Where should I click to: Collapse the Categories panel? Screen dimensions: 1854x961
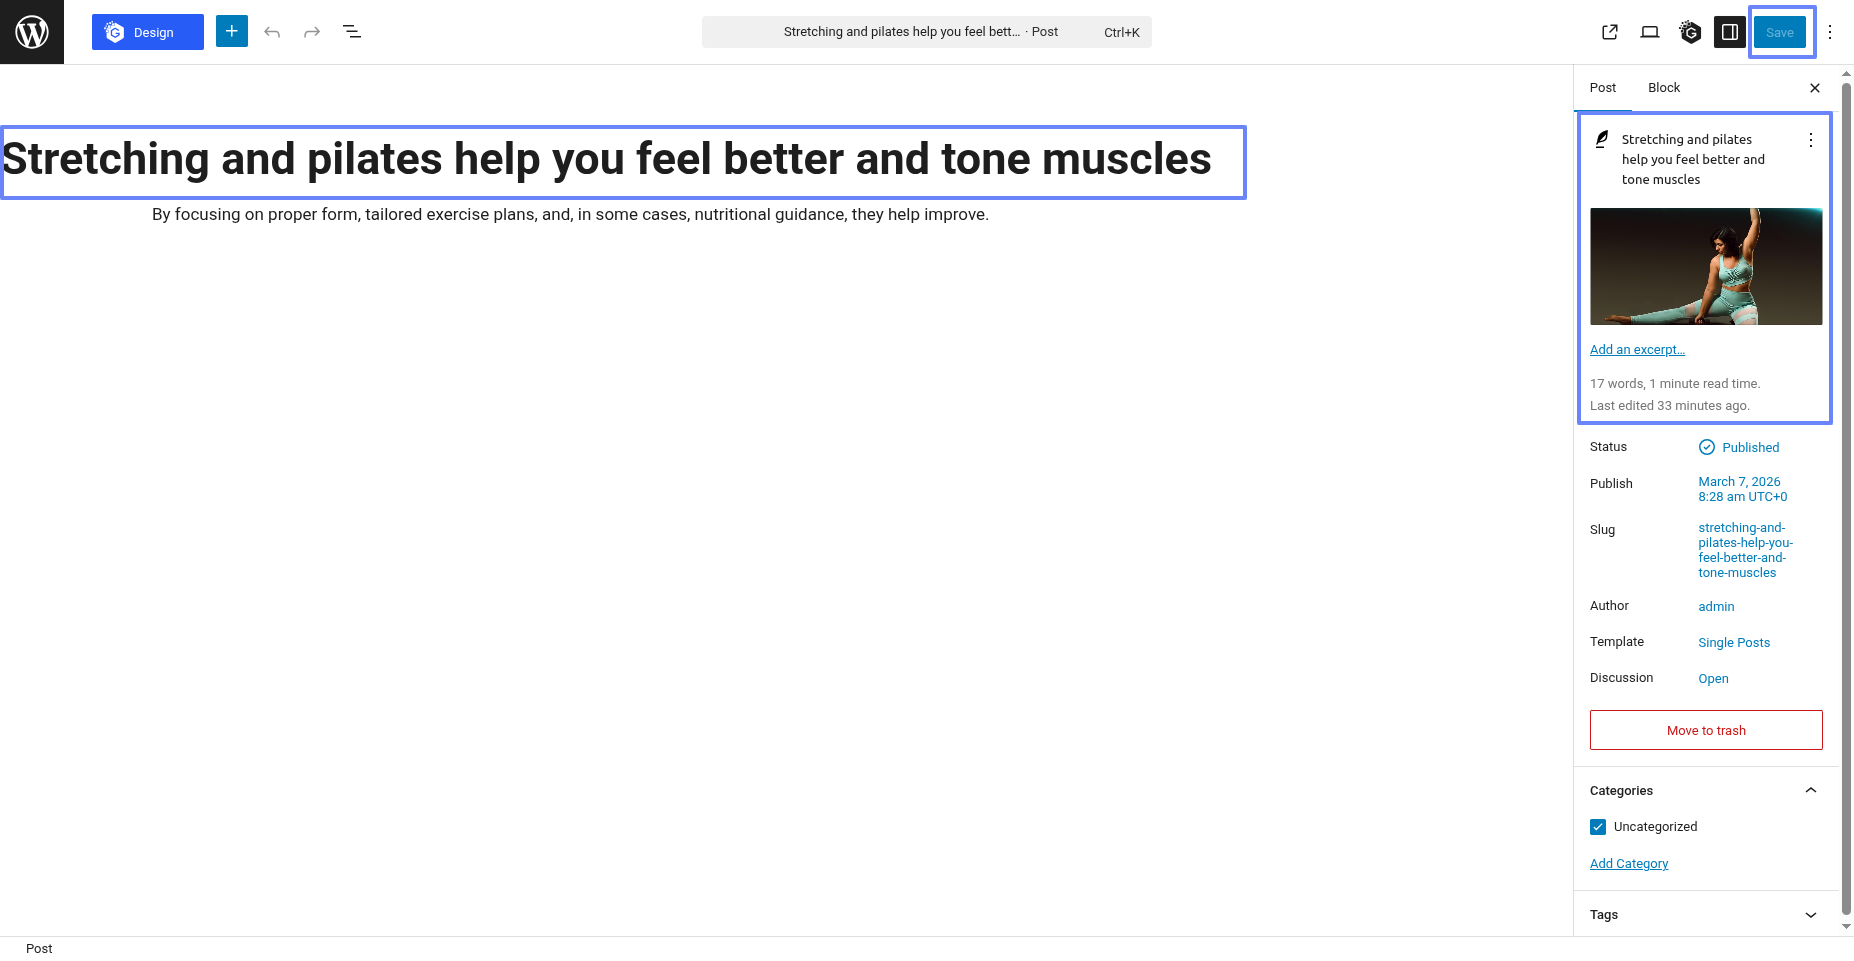tap(1811, 790)
